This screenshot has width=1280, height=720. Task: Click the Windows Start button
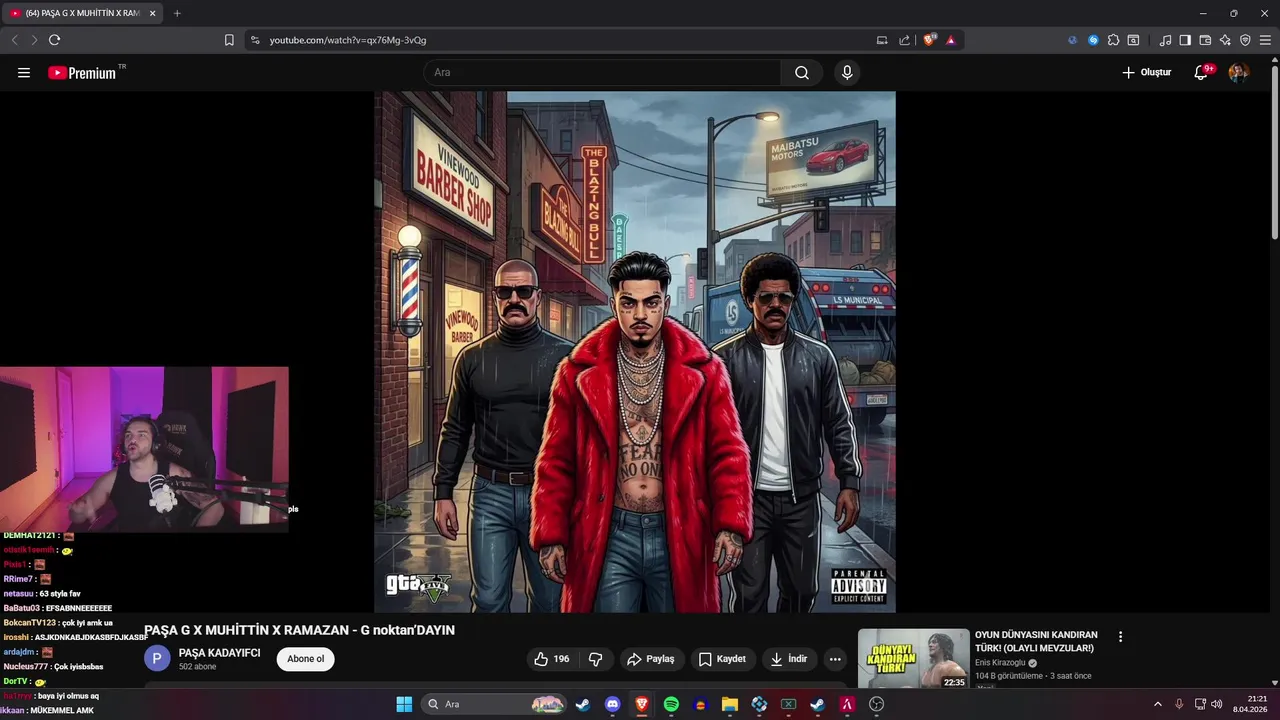tap(404, 704)
